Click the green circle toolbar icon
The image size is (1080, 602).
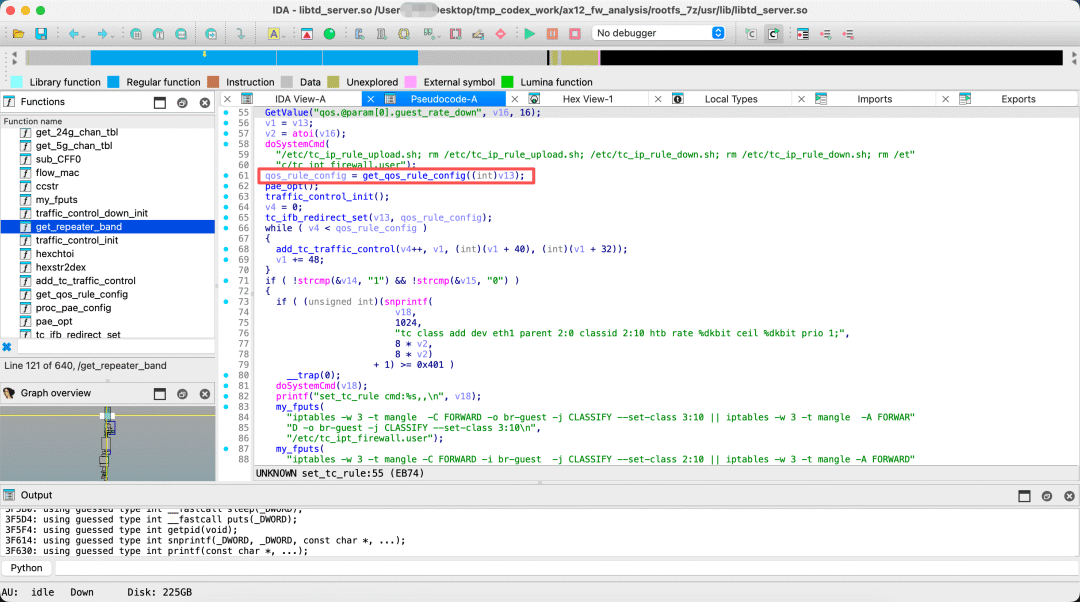click(x=329, y=33)
